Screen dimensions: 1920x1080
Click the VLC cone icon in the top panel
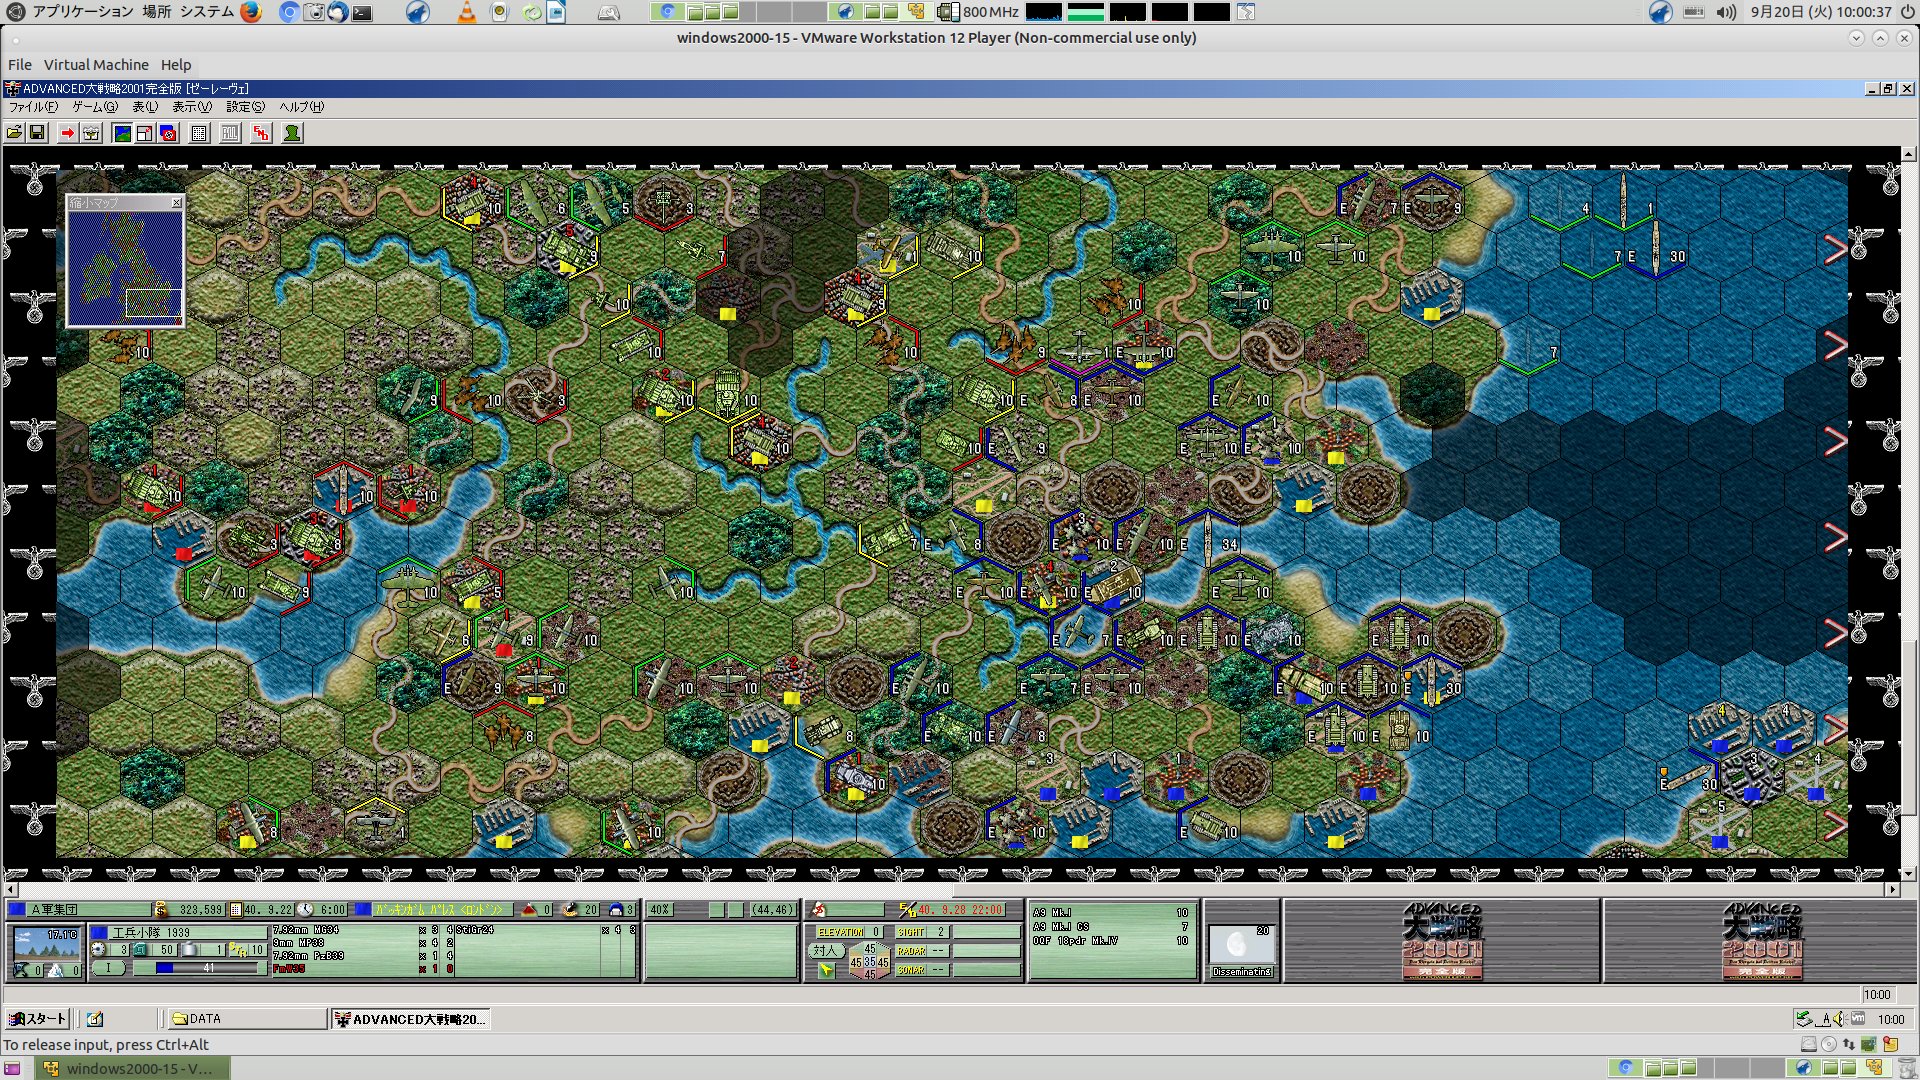click(466, 12)
